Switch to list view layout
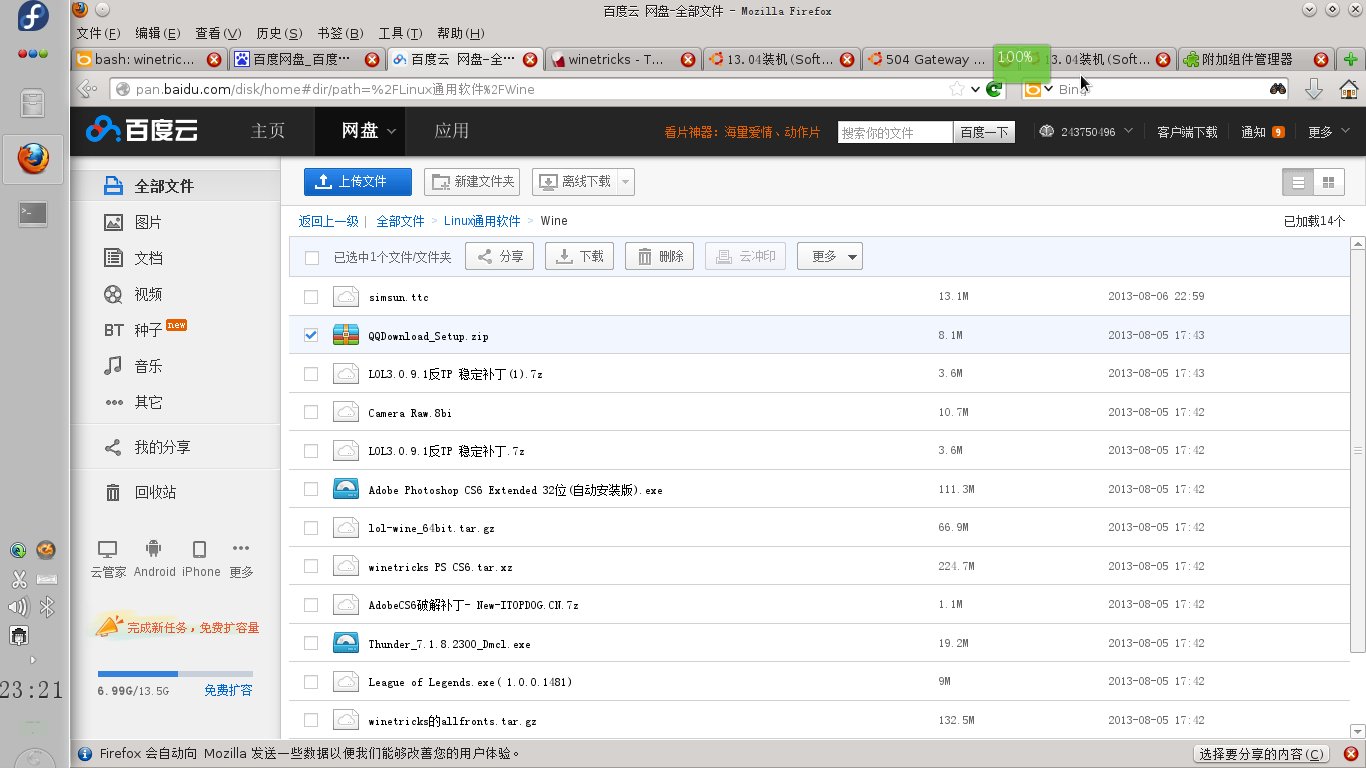 [x=1298, y=182]
